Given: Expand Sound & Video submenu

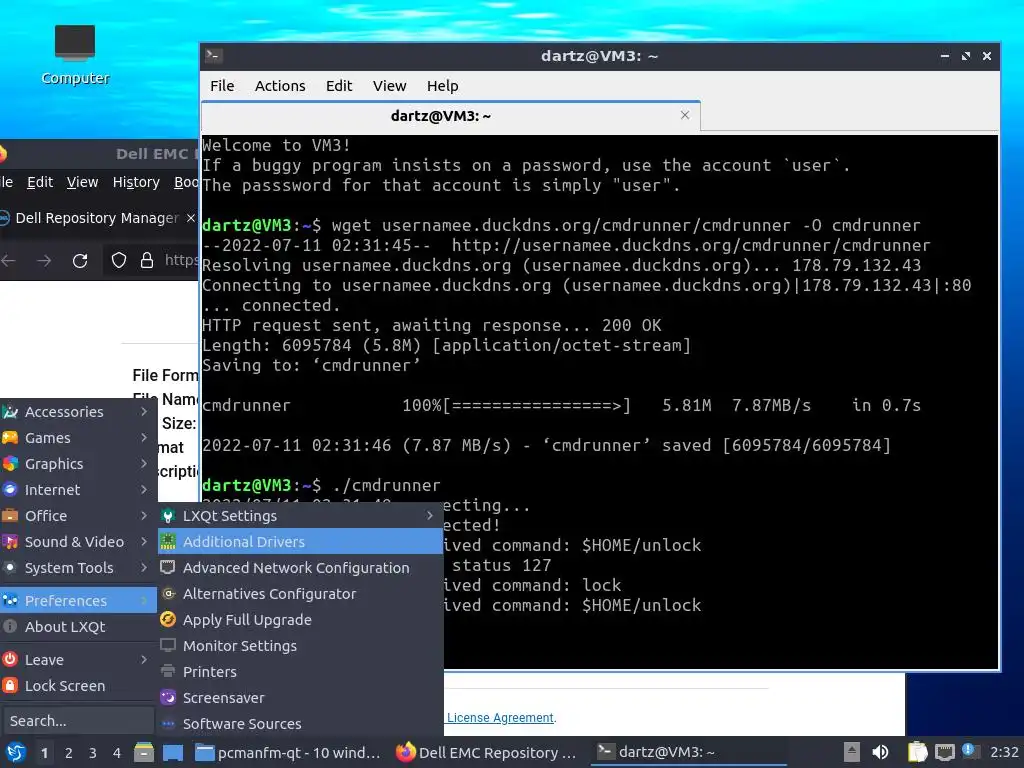Looking at the screenshot, I should tap(78, 542).
